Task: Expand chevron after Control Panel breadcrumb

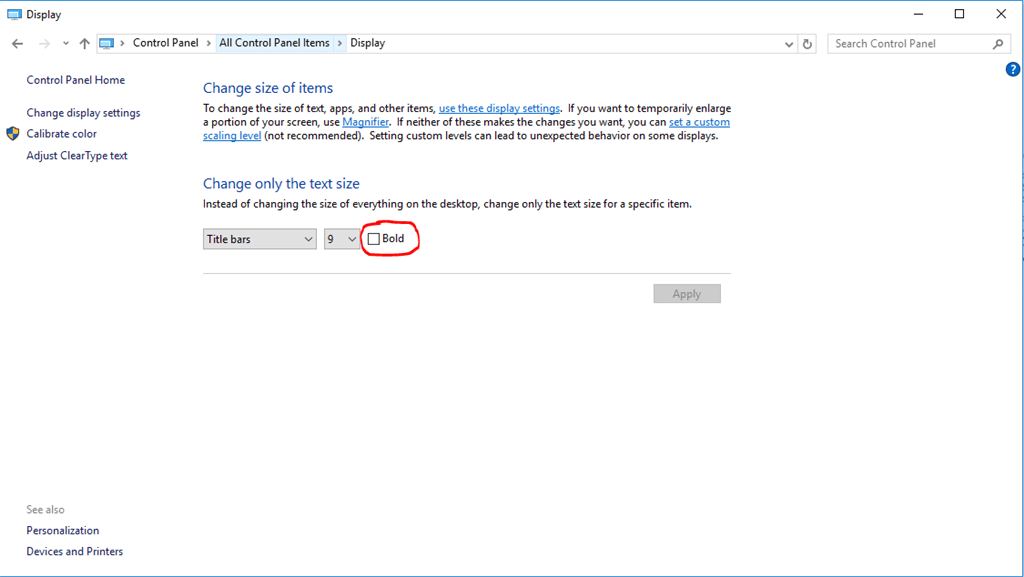Action: (208, 43)
